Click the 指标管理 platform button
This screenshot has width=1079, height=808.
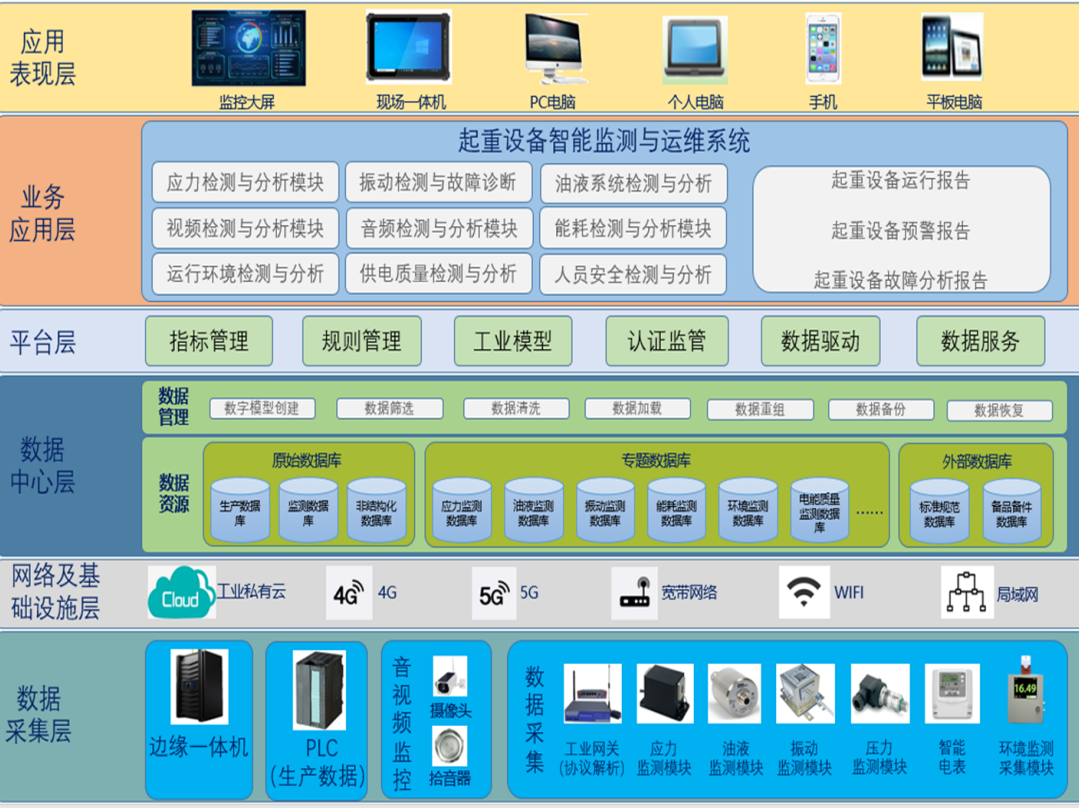coord(209,342)
